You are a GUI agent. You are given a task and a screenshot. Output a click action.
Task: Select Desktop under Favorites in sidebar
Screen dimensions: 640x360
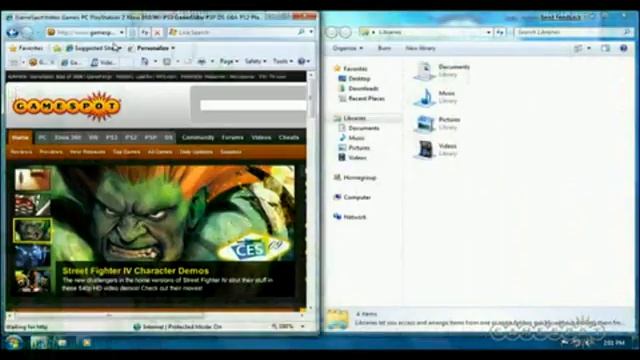[354, 78]
